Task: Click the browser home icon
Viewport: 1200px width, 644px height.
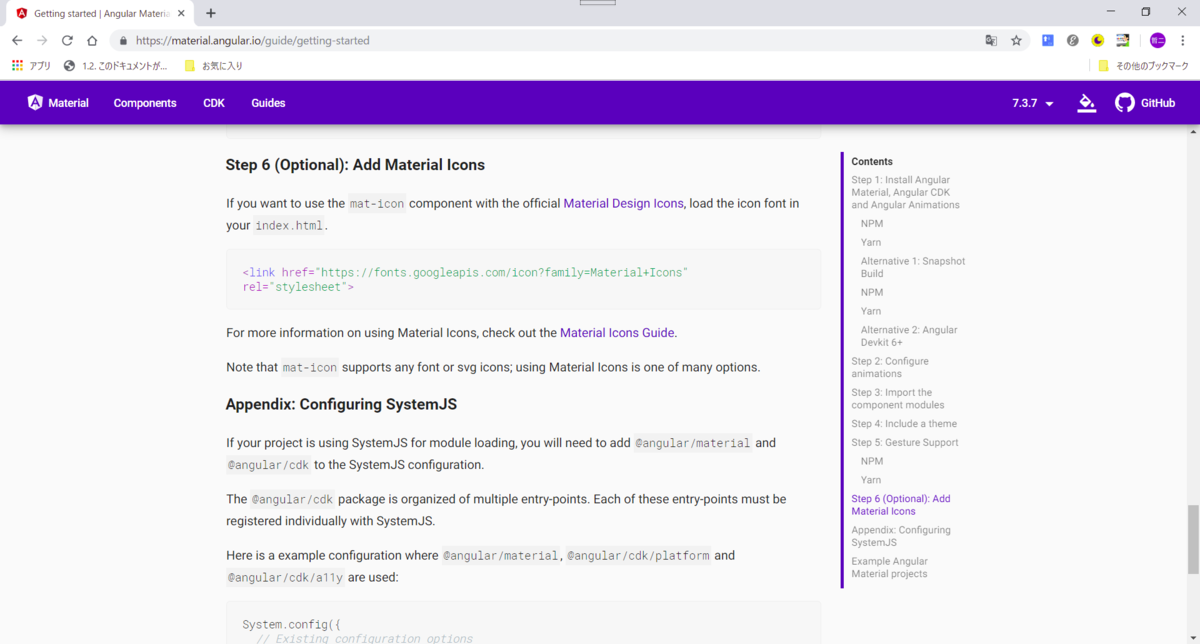Action: [x=92, y=41]
